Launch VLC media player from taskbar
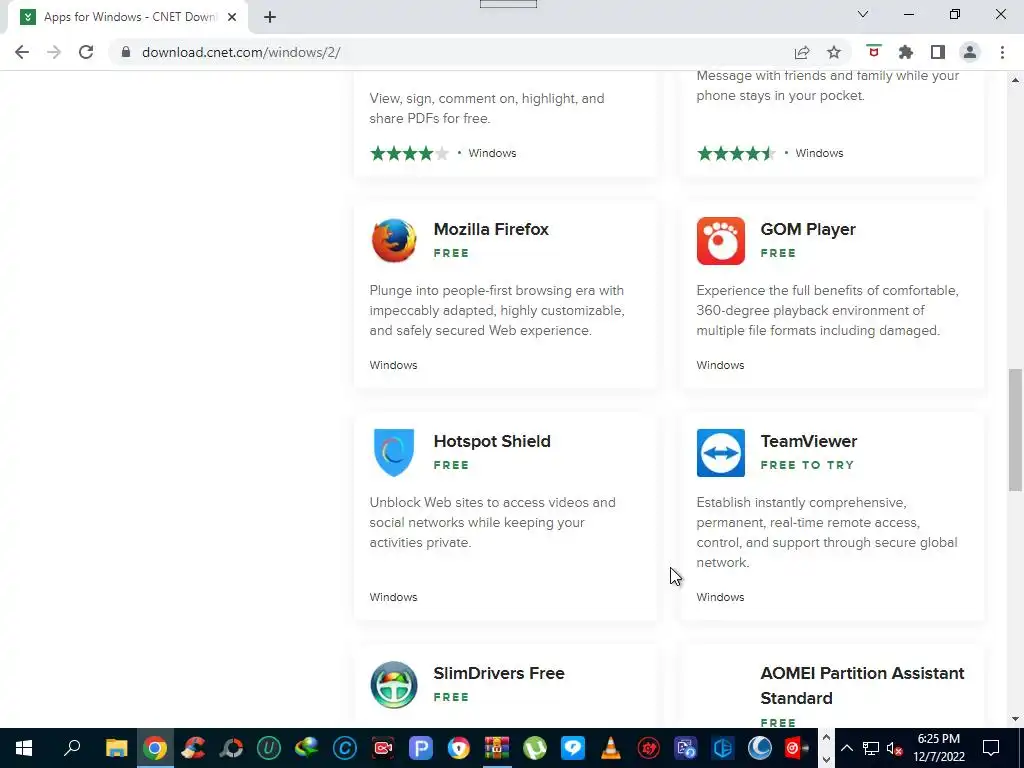The height and width of the screenshot is (768, 1024). 611,748
